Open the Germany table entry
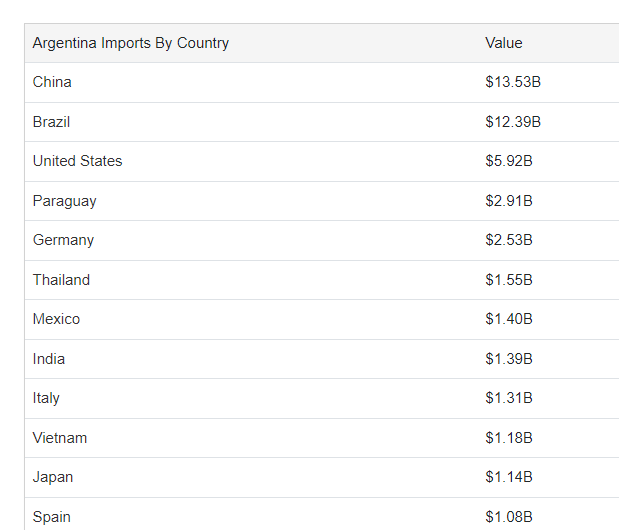 (63, 240)
